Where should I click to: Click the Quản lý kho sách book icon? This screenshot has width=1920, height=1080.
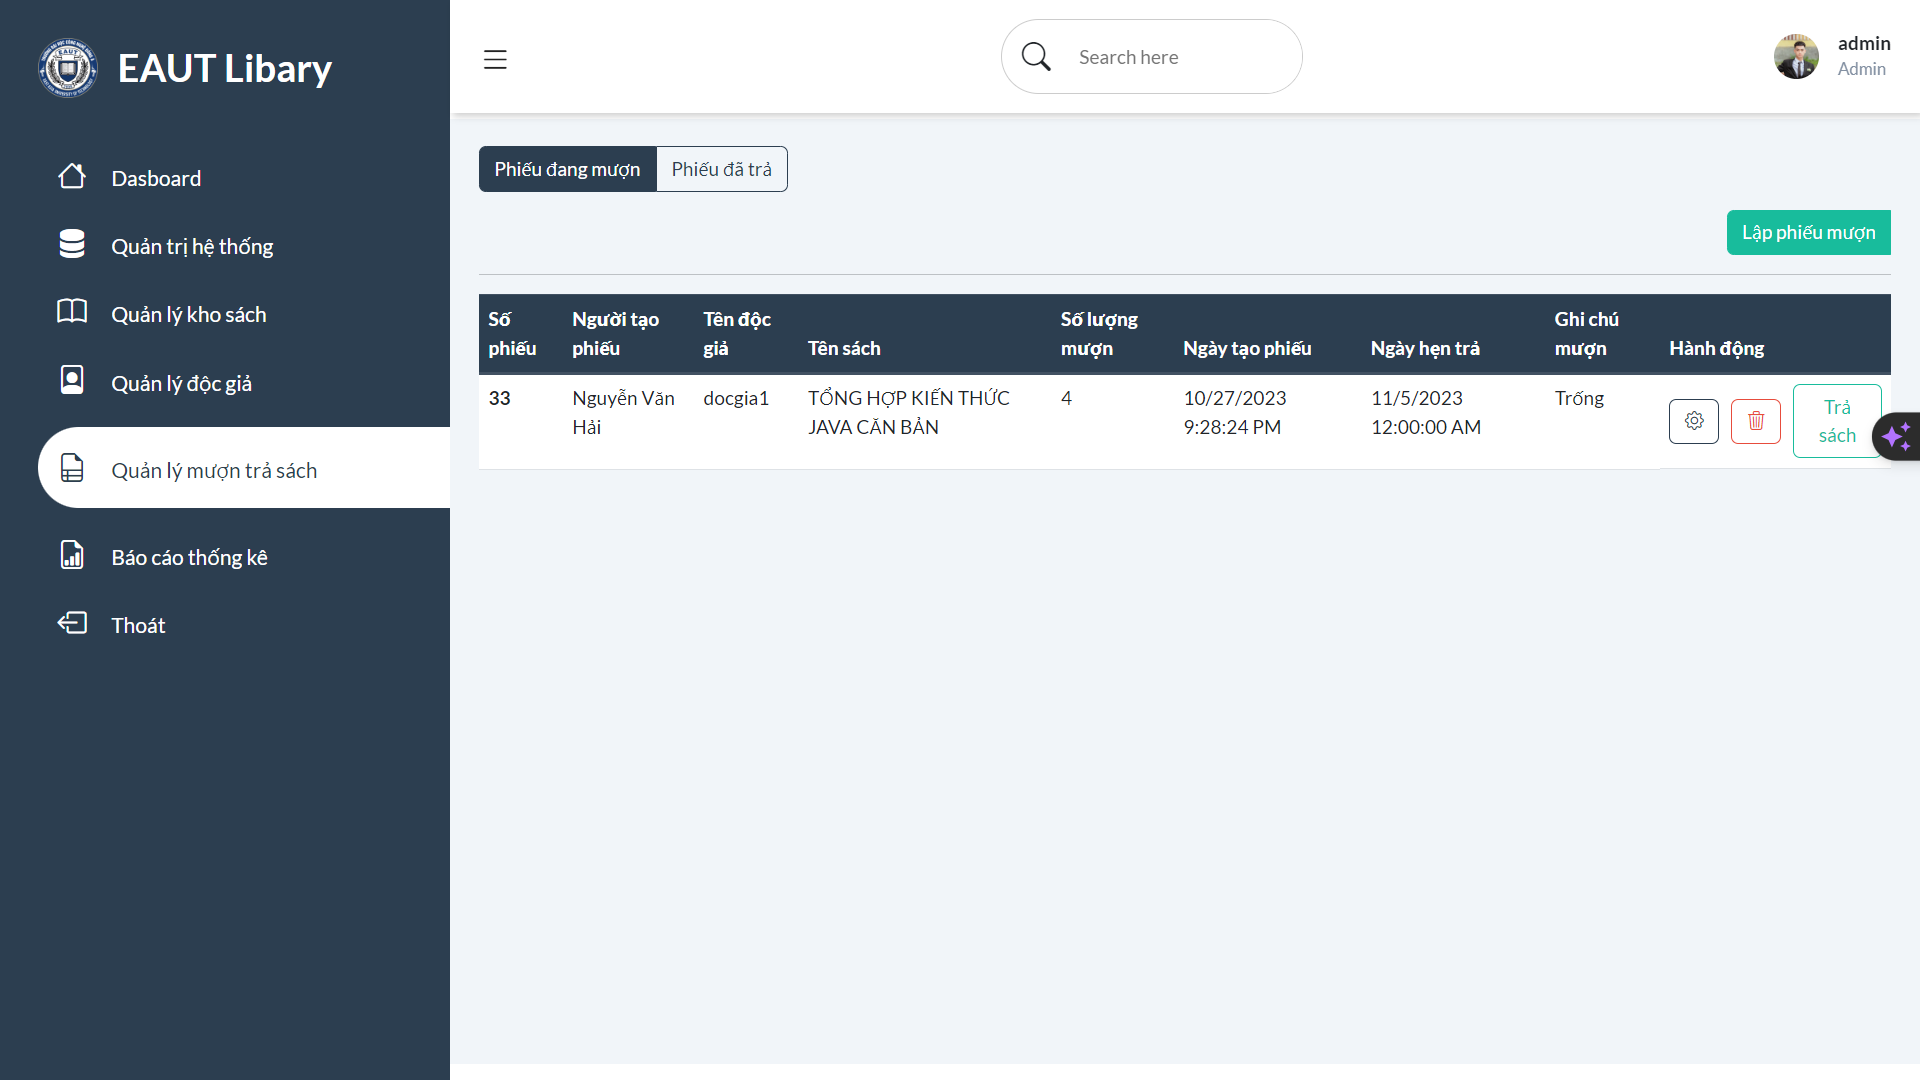[71, 312]
